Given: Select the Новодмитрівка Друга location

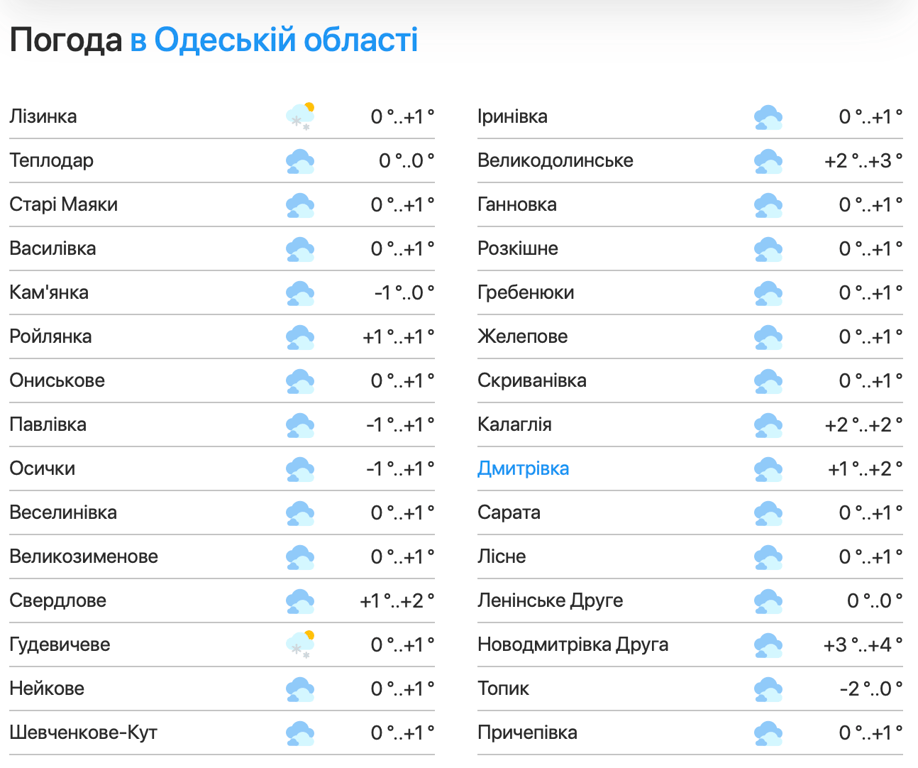Looking at the screenshot, I should [x=573, y=645].
